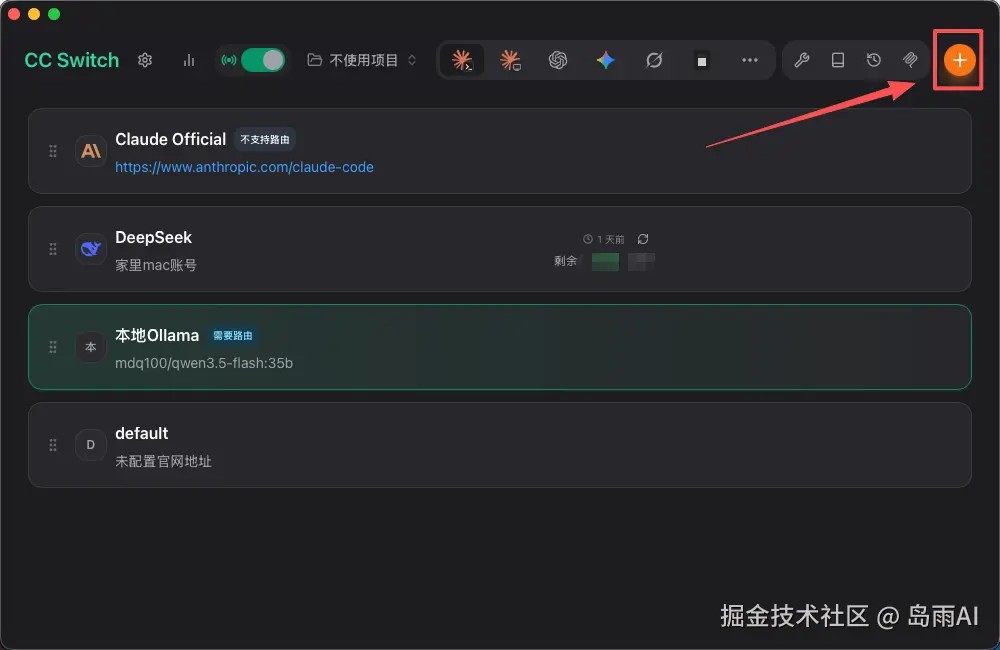
Task: Open the book prompts icon
Action: (838, 60)
